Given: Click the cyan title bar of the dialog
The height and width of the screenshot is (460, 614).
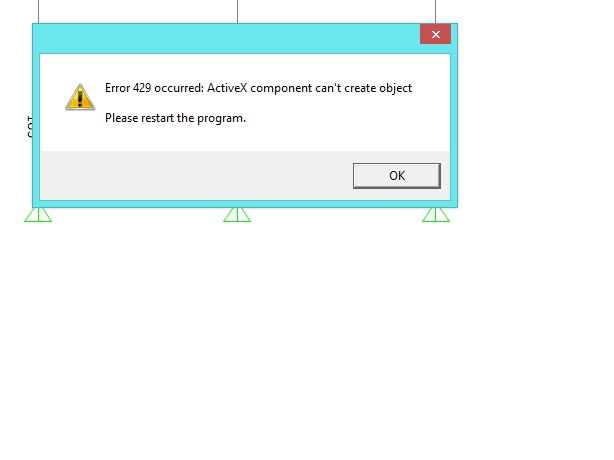Looking at the screenshot, I should click(x=226, y=38).
